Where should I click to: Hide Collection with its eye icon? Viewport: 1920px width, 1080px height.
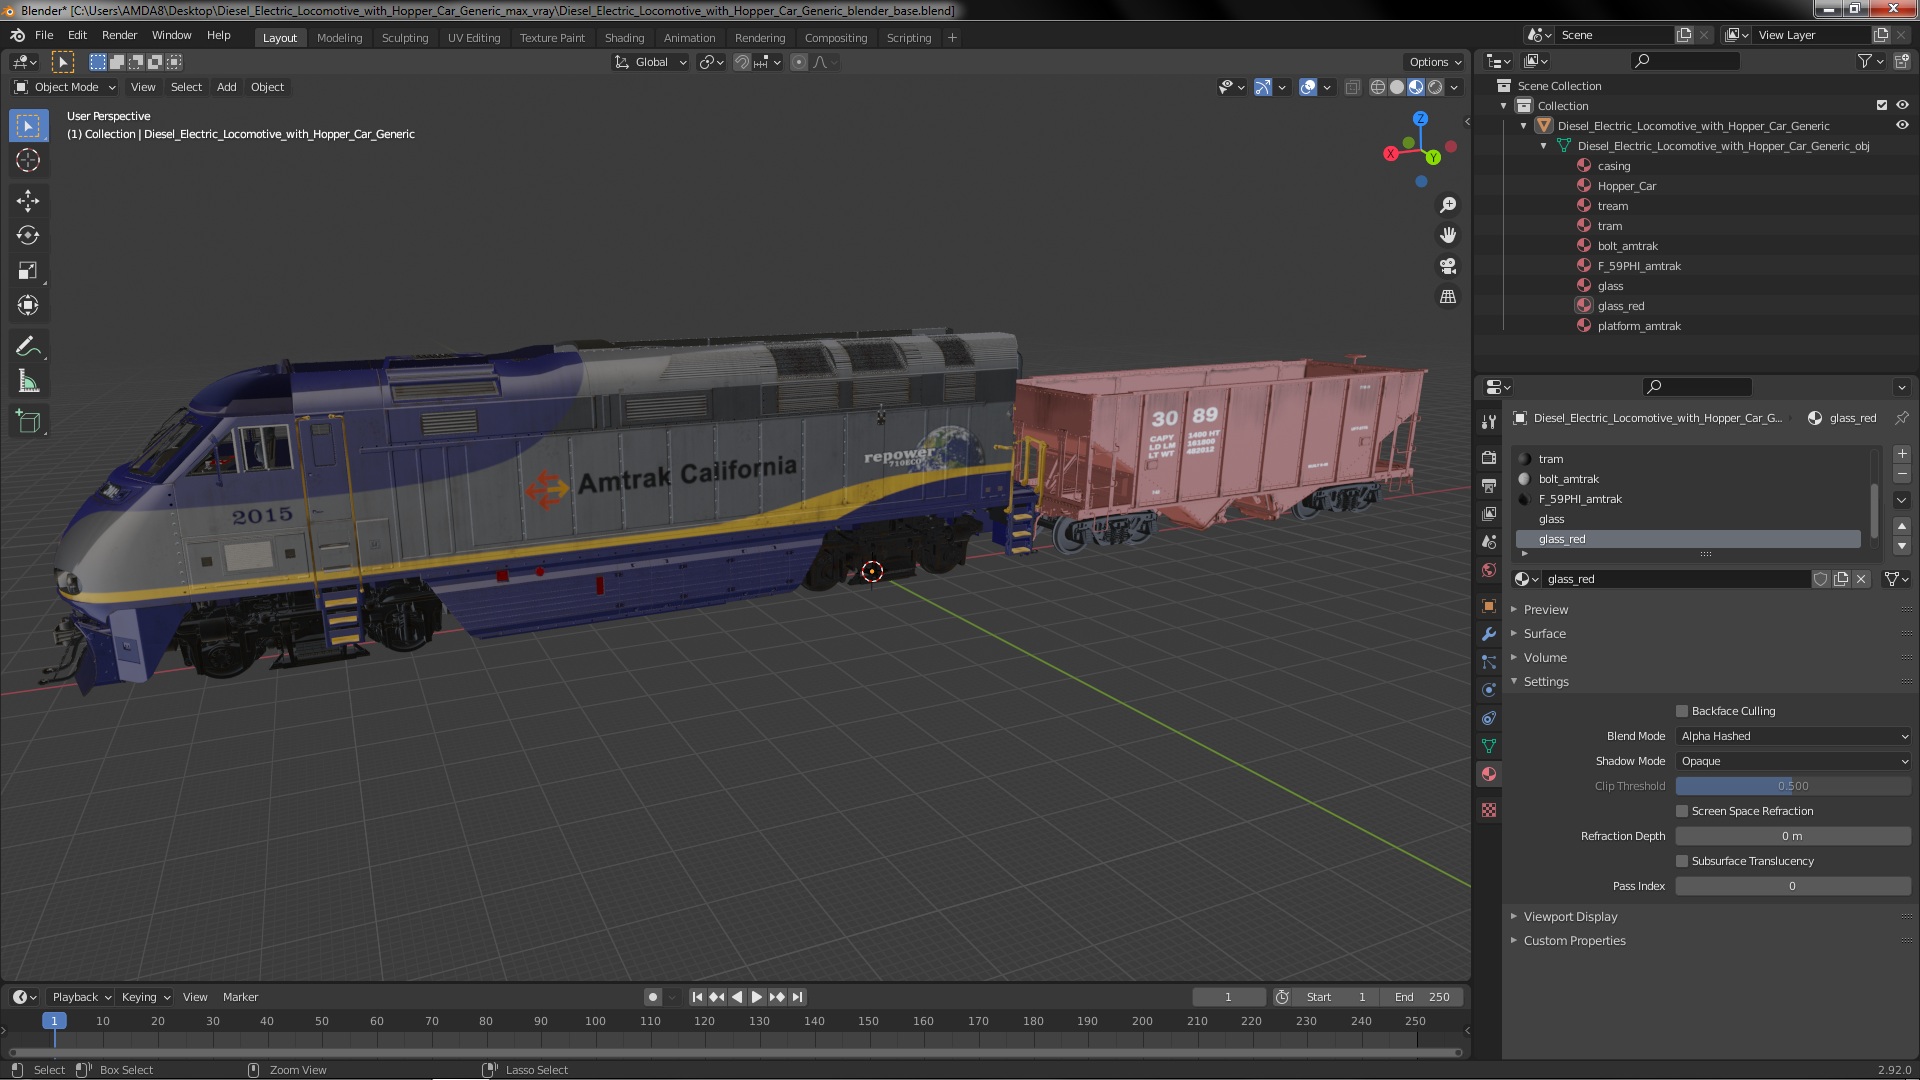point(1902,105)
